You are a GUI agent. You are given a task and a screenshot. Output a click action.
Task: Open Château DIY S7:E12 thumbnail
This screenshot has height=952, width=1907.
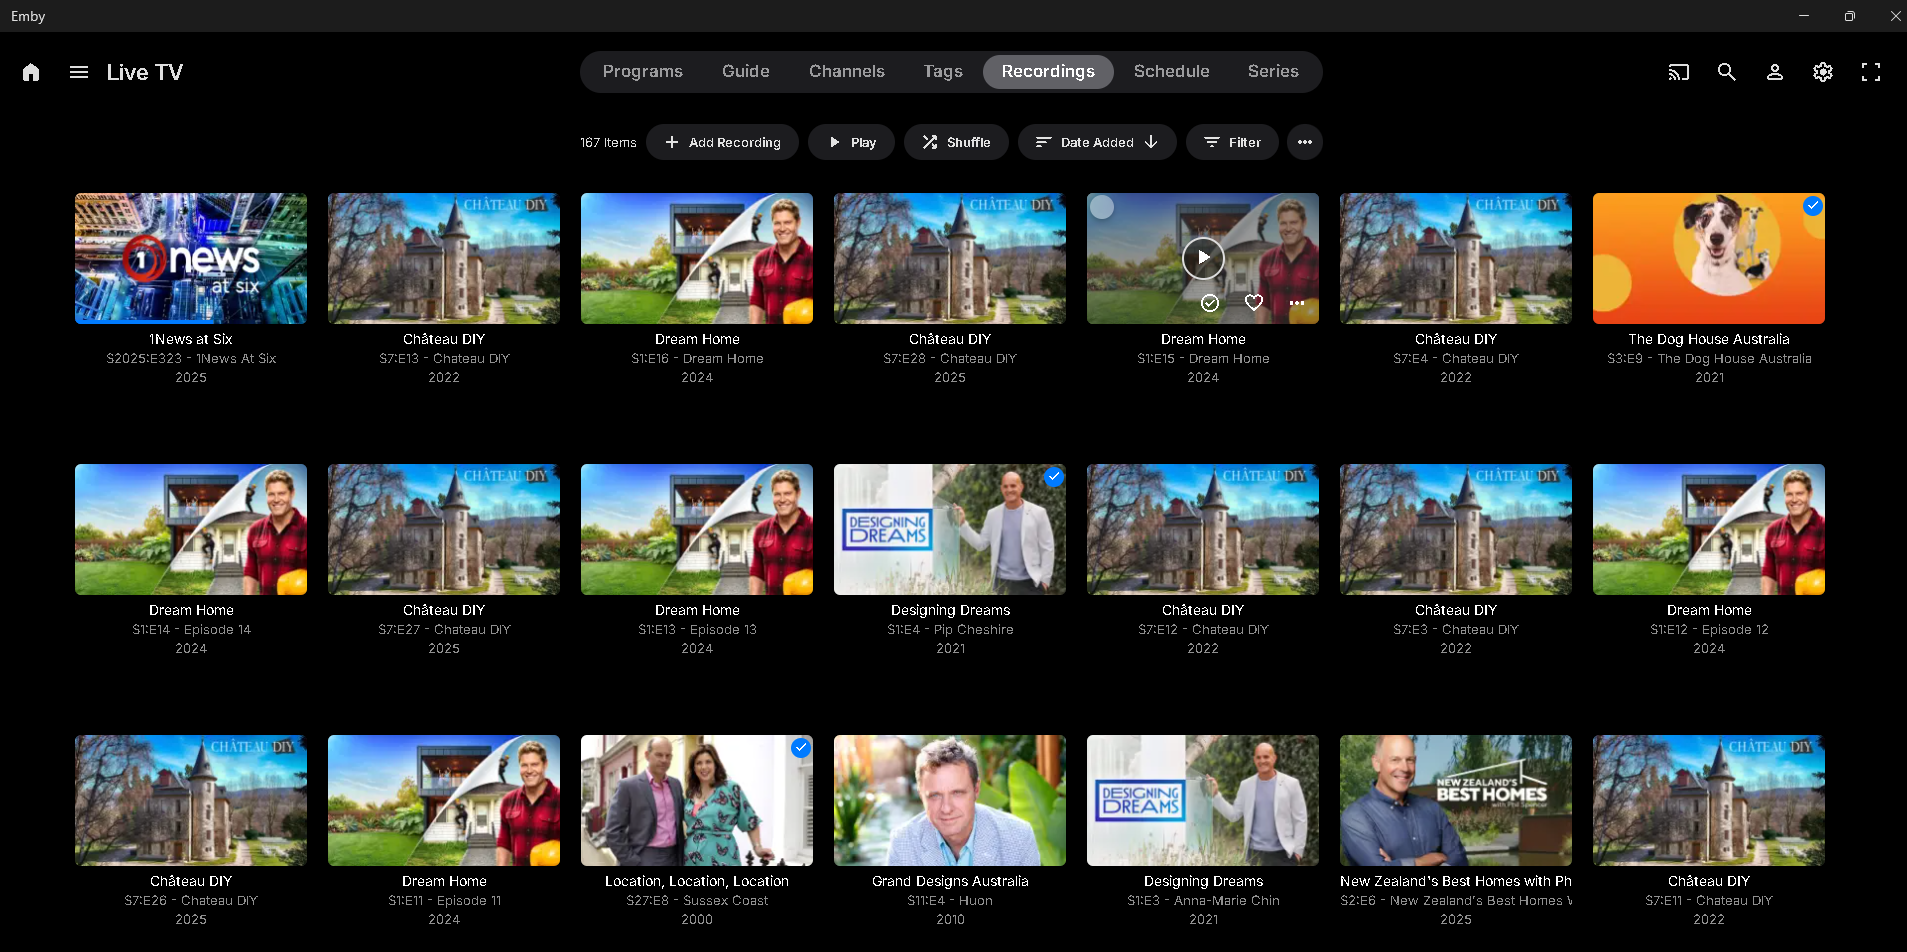[x=1203, y=529]
